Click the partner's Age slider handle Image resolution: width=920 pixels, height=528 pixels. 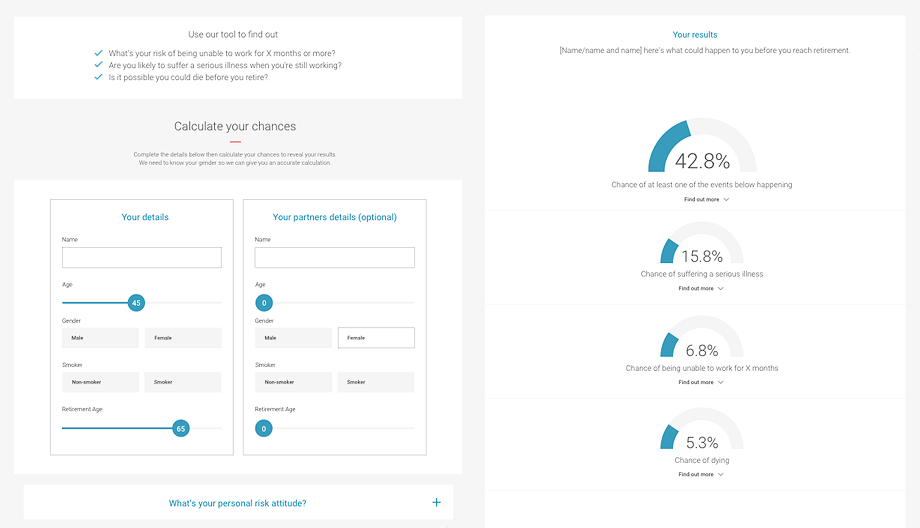tap(264, 303)
